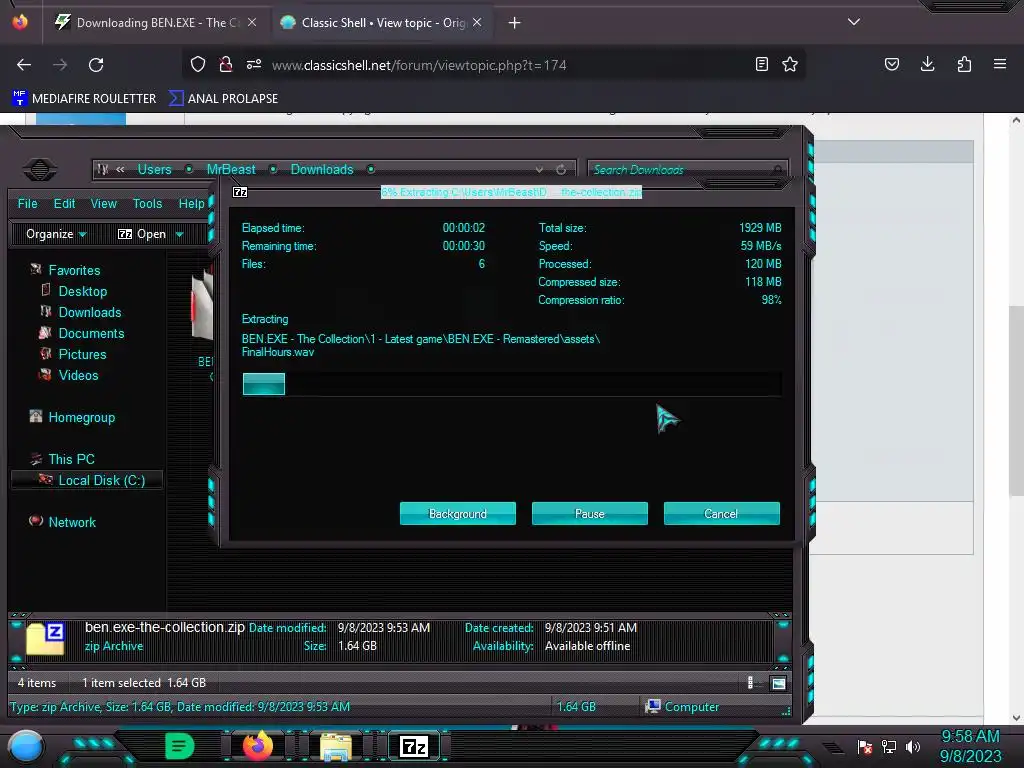1024x768 pixels.
Task: Expand the list-all-tabs chevron
Action: click(x=854, y=22)
